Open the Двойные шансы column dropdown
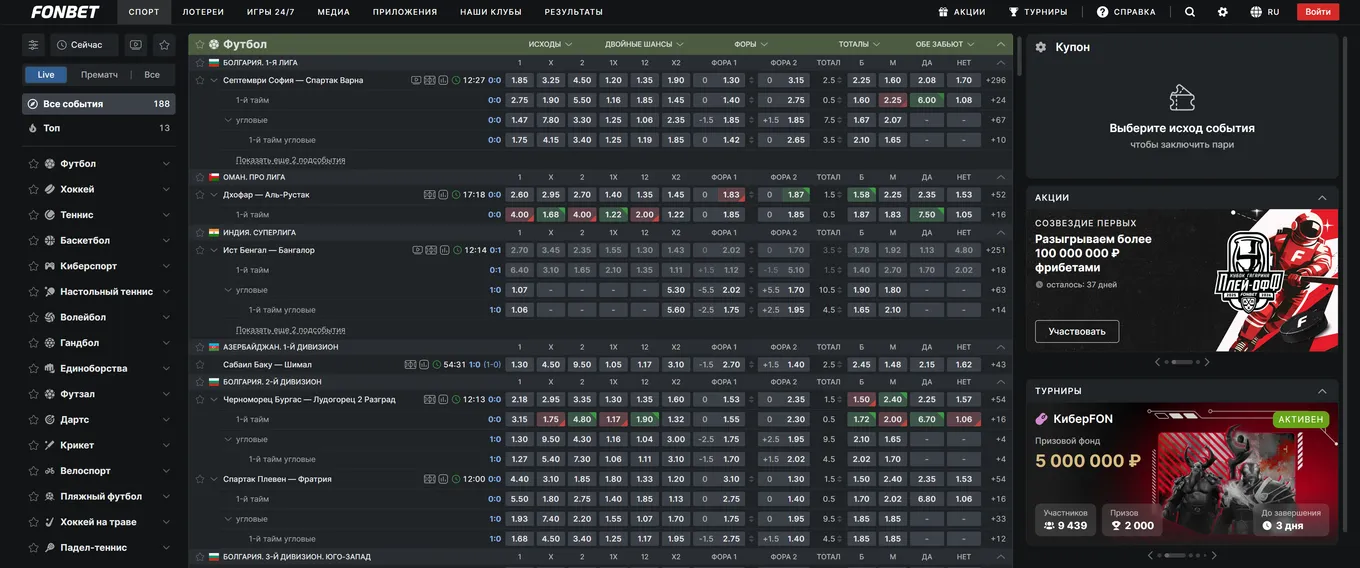Screen dimensions: 1360x568 644,44
